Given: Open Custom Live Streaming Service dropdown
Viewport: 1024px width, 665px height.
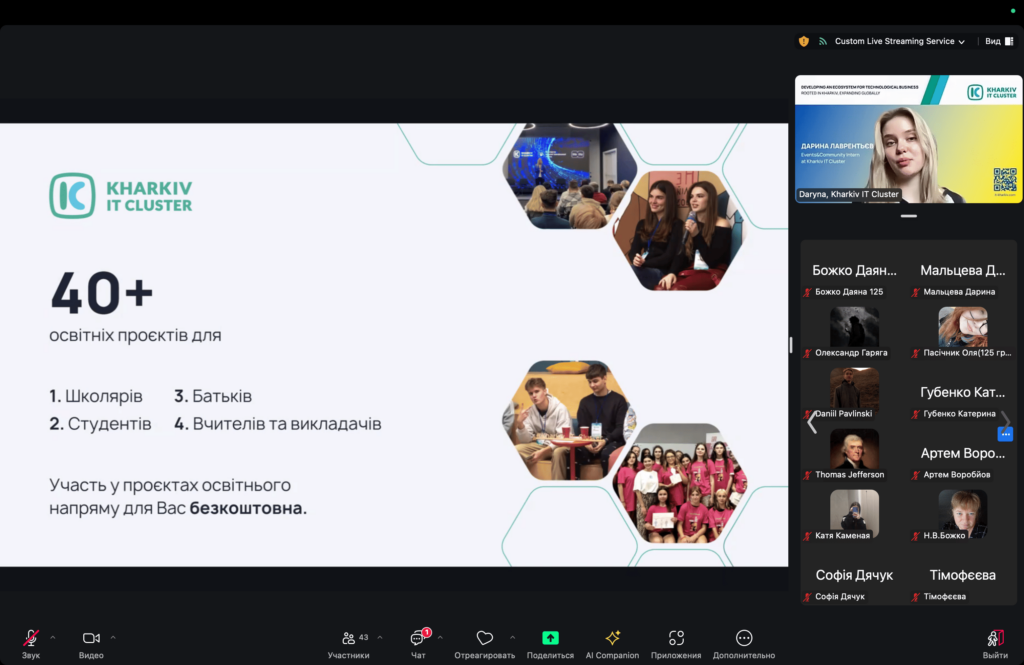Looking at the screenshot, I should (899, 41).
